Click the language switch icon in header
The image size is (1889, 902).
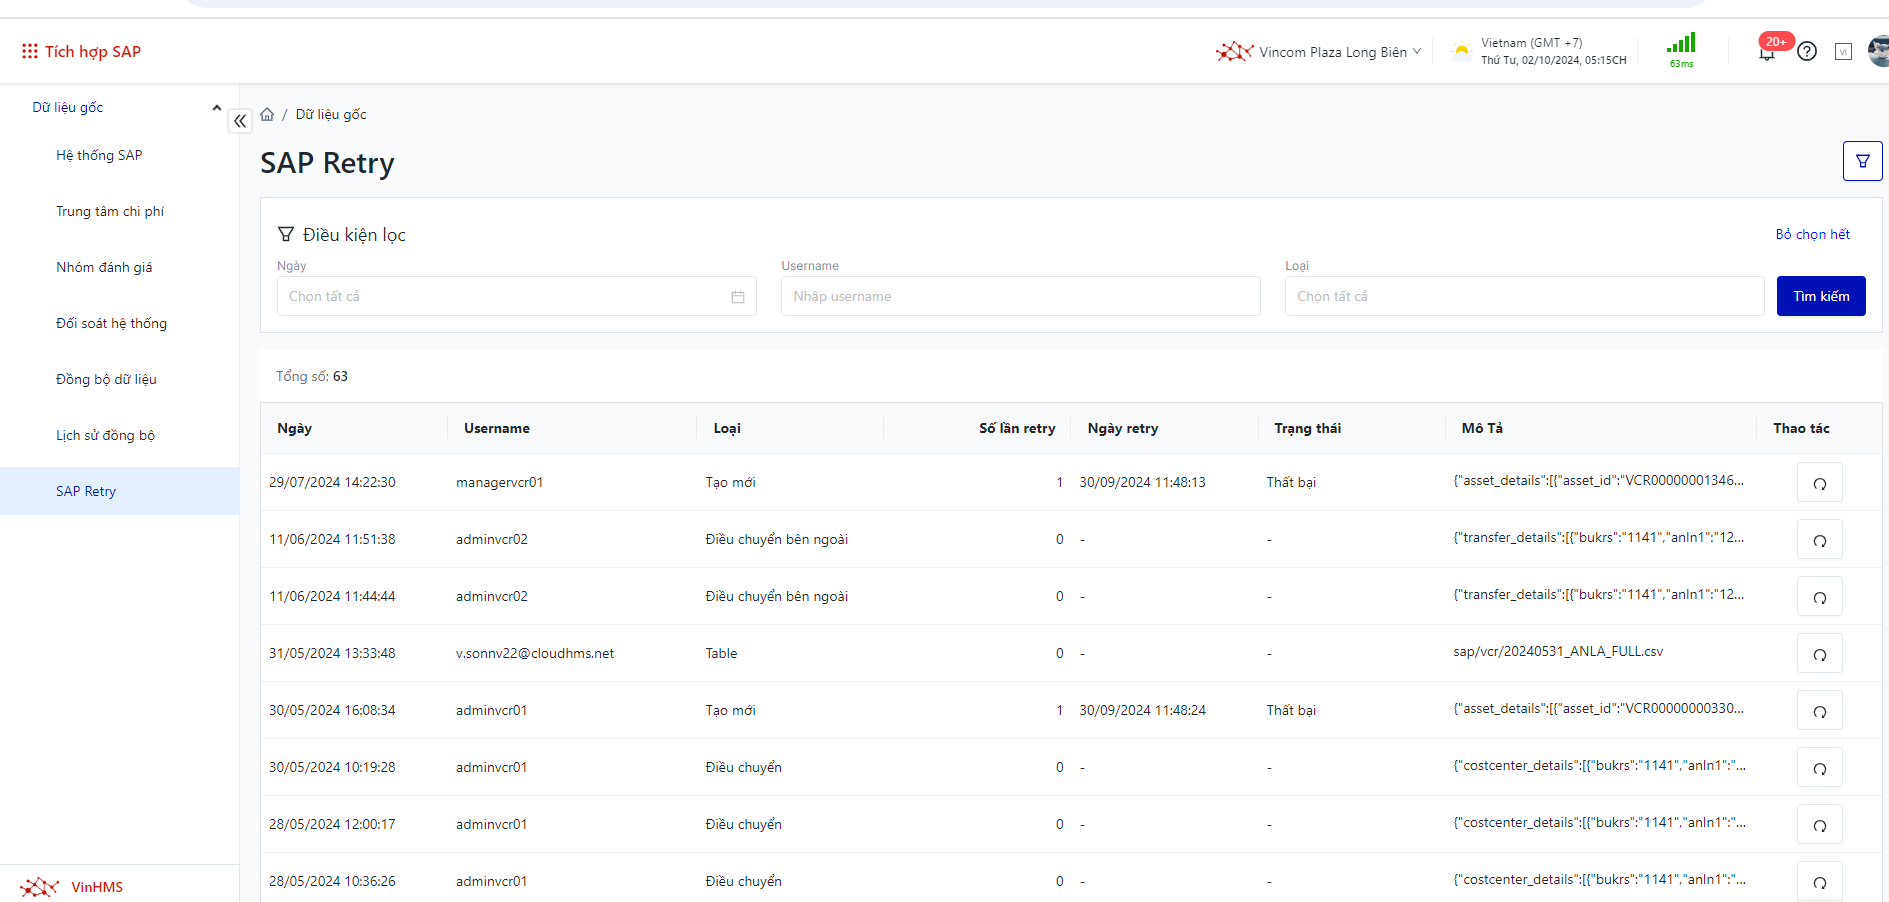pyautogui.click(x=1843, y=52)
